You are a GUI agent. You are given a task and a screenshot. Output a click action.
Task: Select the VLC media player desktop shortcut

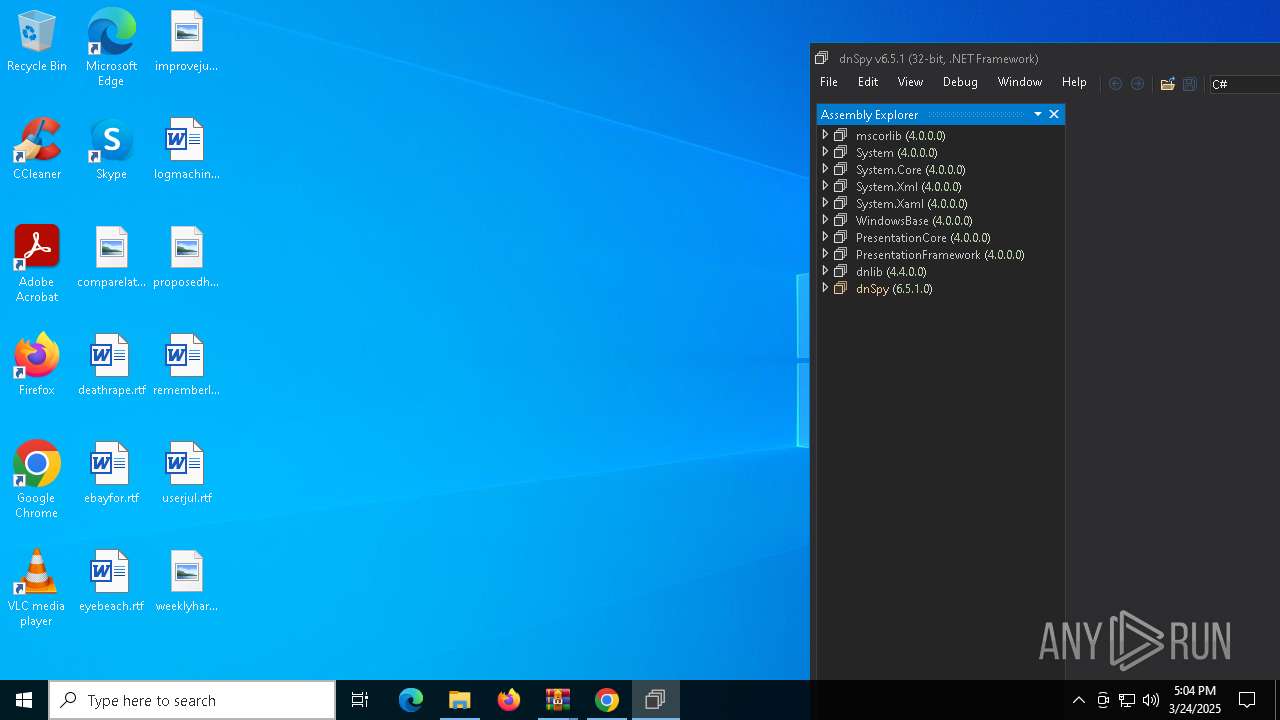37,588
